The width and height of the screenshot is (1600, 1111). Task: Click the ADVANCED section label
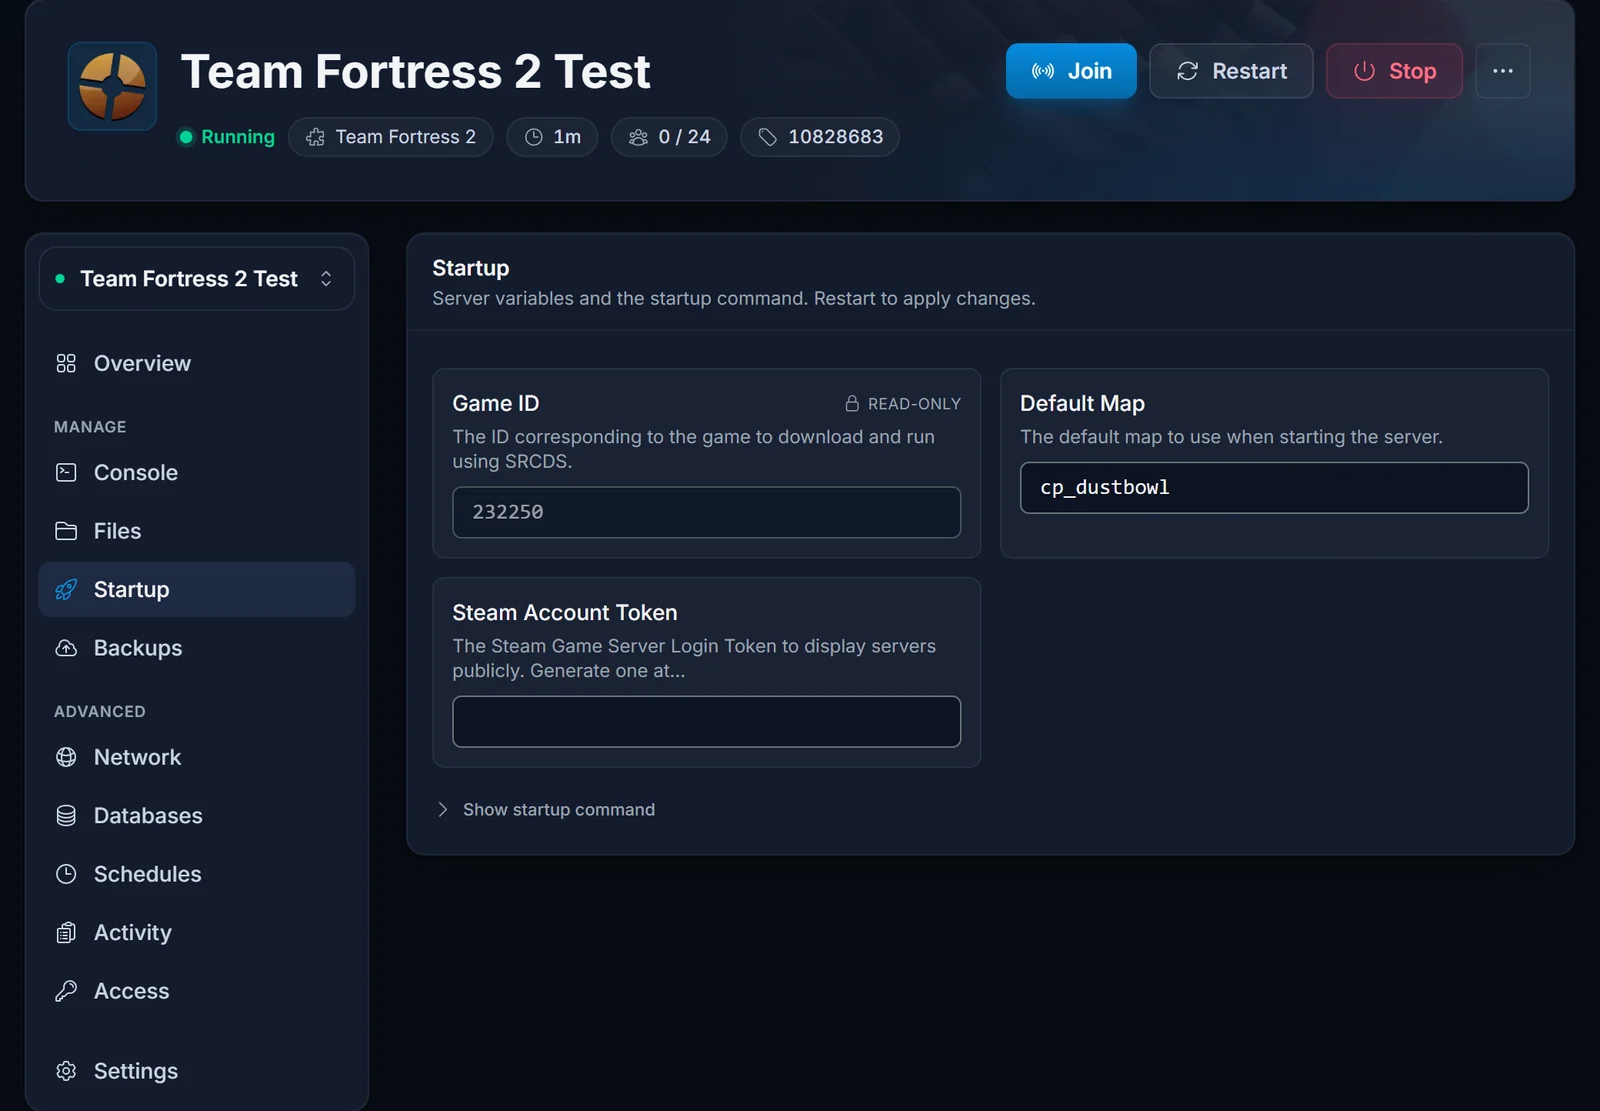pos(100,712)
